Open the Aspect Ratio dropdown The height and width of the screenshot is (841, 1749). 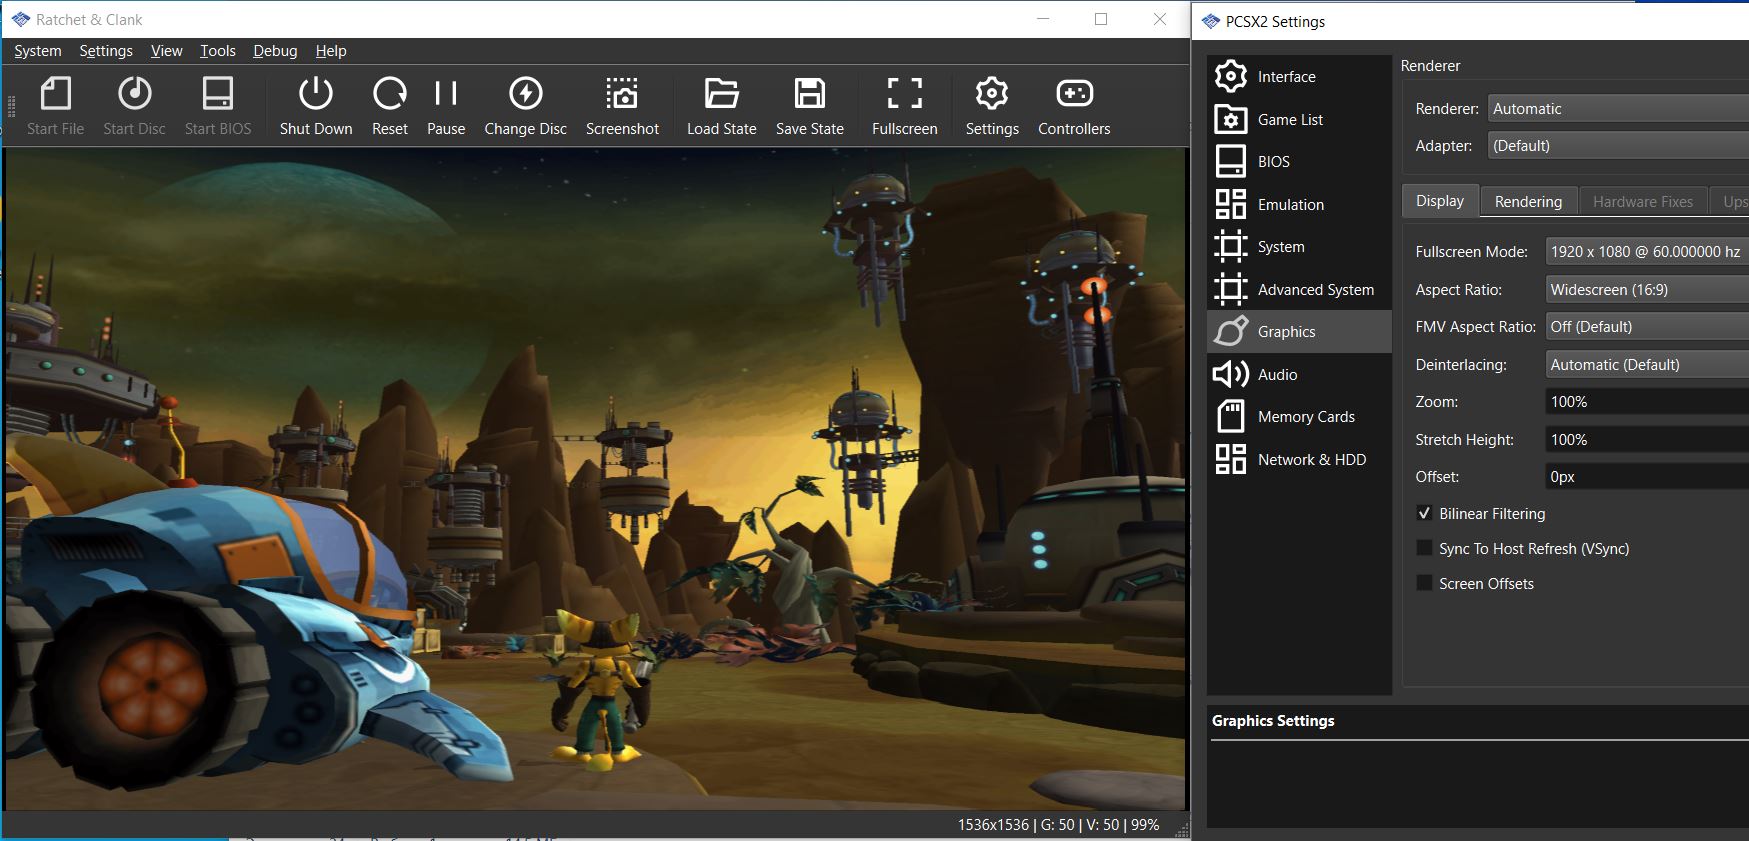pos(1647,289)
